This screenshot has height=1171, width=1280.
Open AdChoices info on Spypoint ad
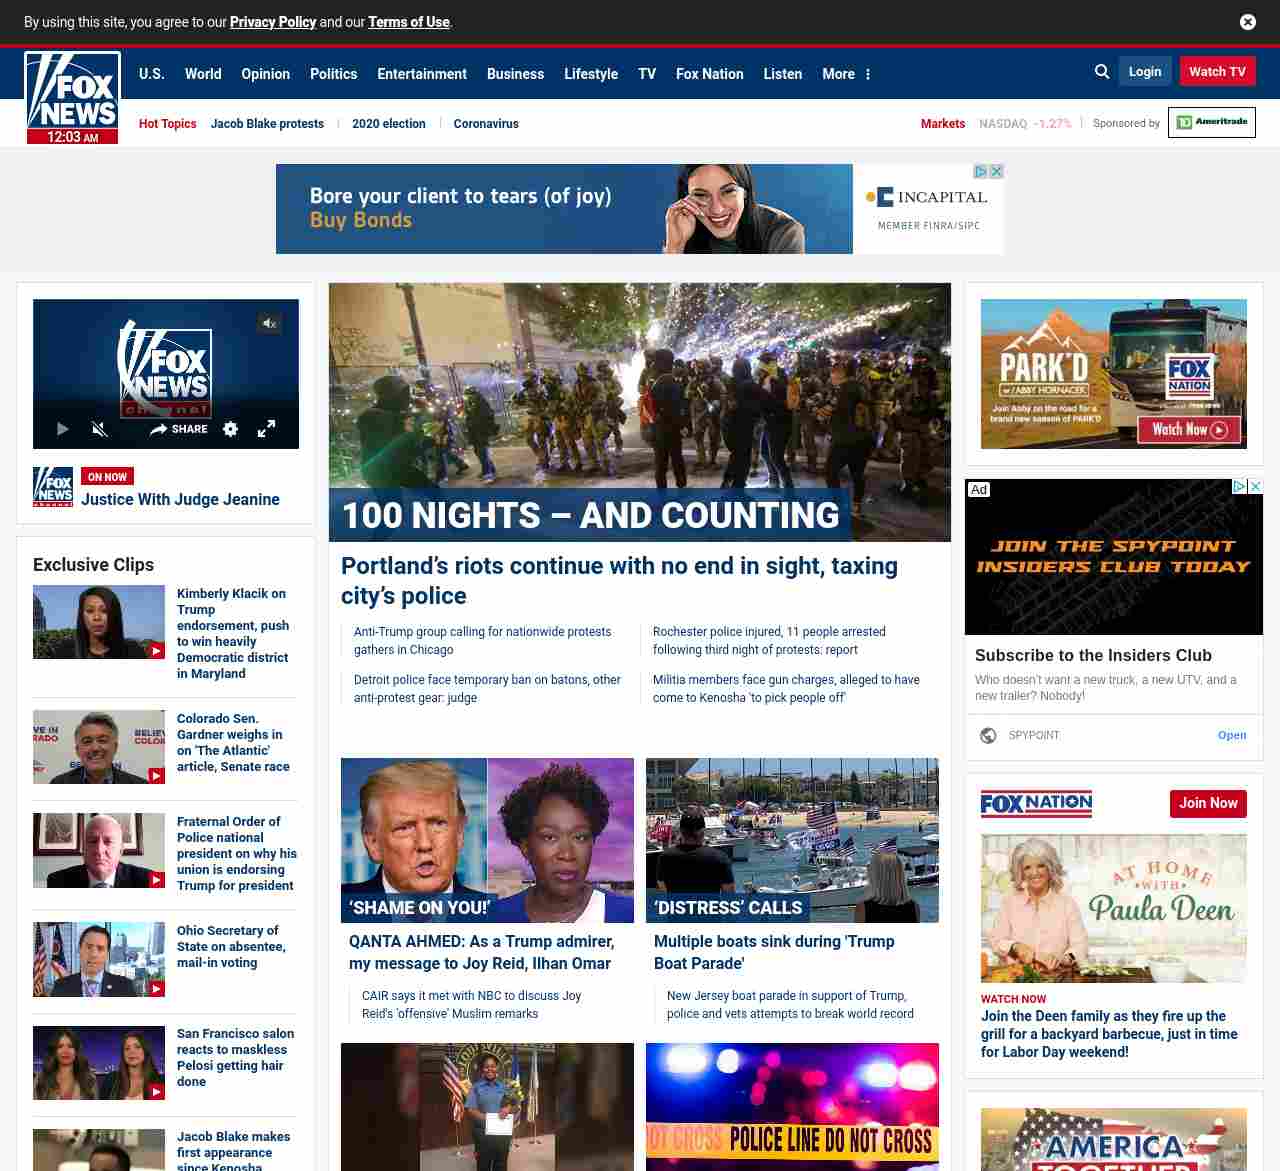tap(1239, 487)
